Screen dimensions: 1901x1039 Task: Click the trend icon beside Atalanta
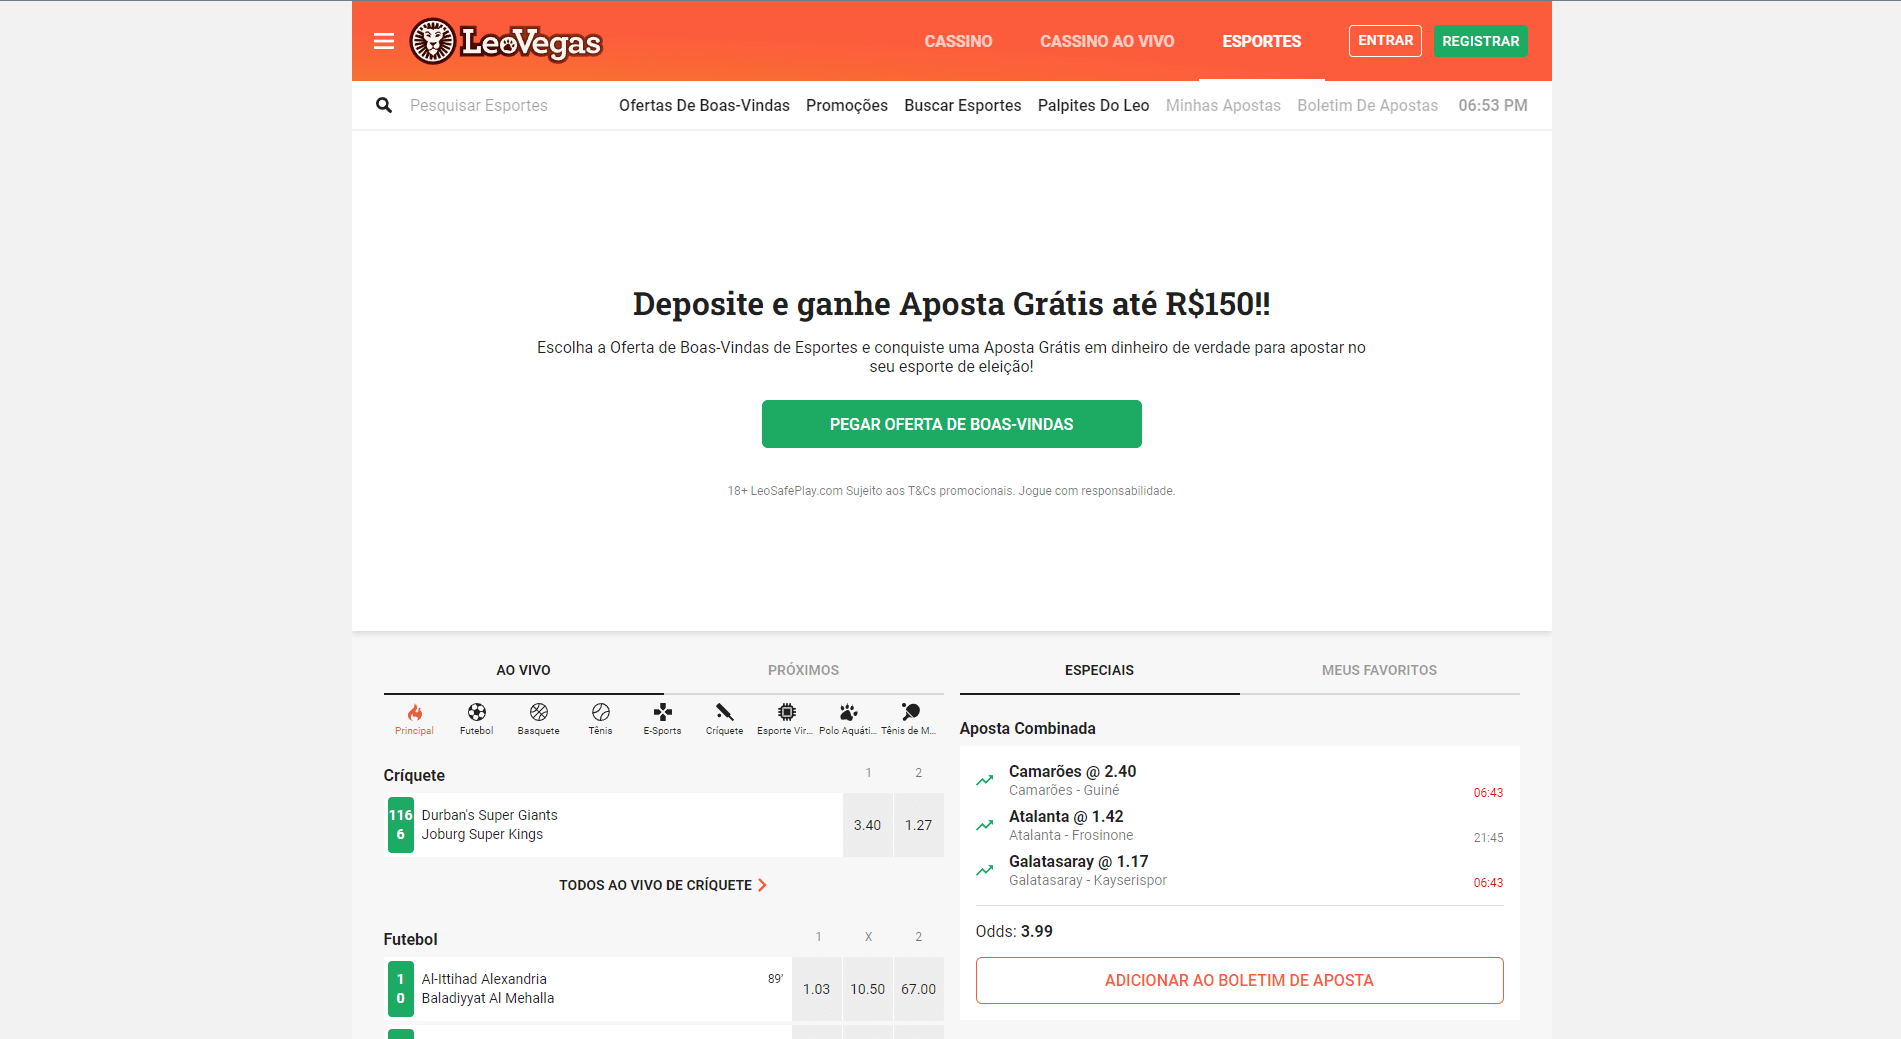click(x=985, y=825)
